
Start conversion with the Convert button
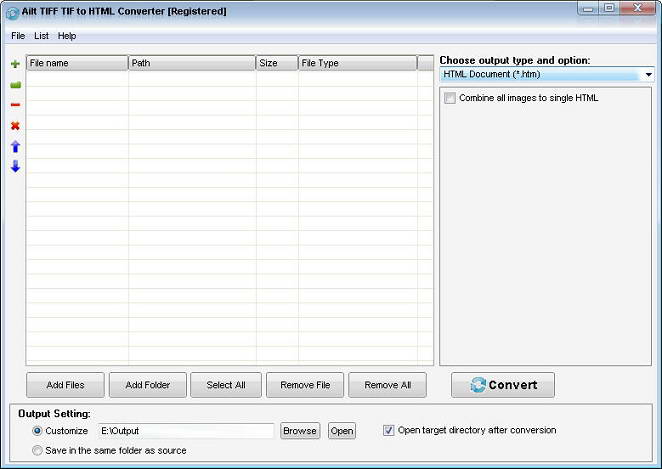pos(503,385)
